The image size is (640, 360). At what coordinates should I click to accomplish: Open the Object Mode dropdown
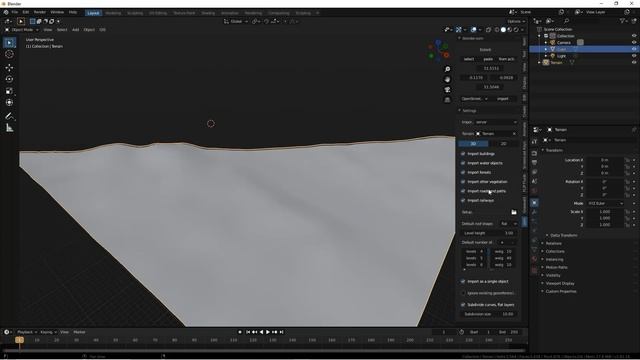22,30
